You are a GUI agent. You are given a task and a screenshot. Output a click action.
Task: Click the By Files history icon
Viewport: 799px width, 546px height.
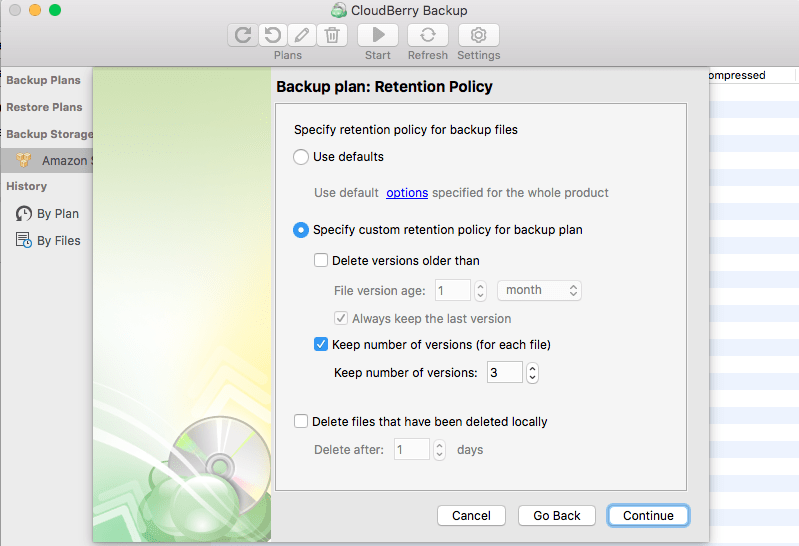(23, 240)
